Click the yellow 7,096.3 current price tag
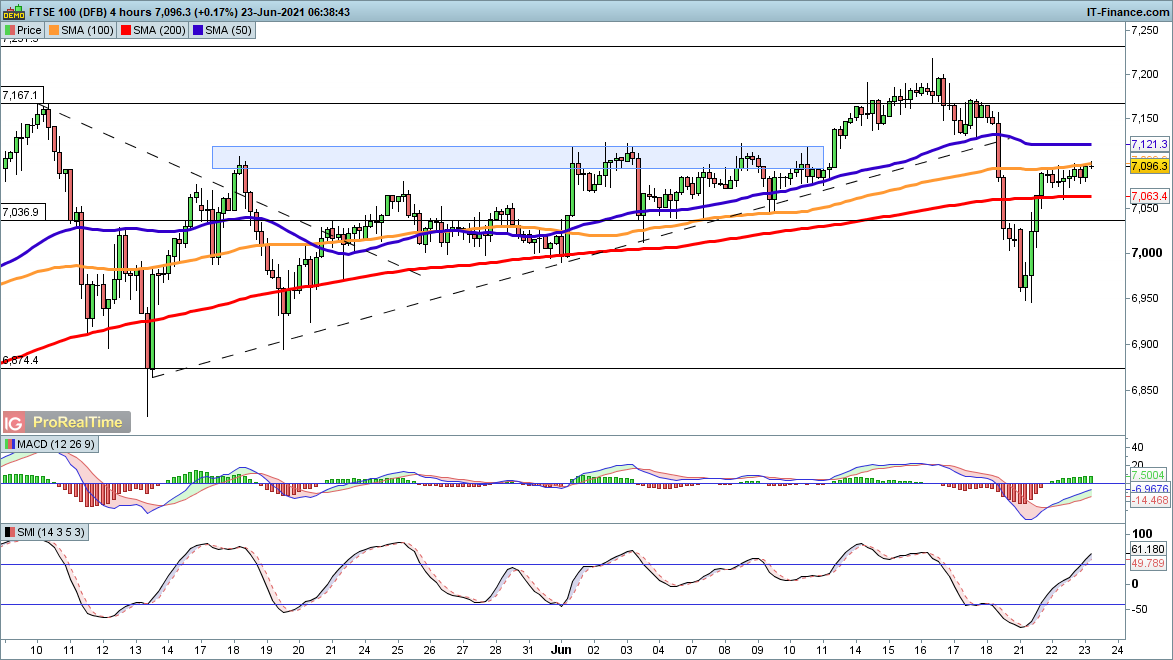The image size is (1173, 660). click(x=1149, y=165)
